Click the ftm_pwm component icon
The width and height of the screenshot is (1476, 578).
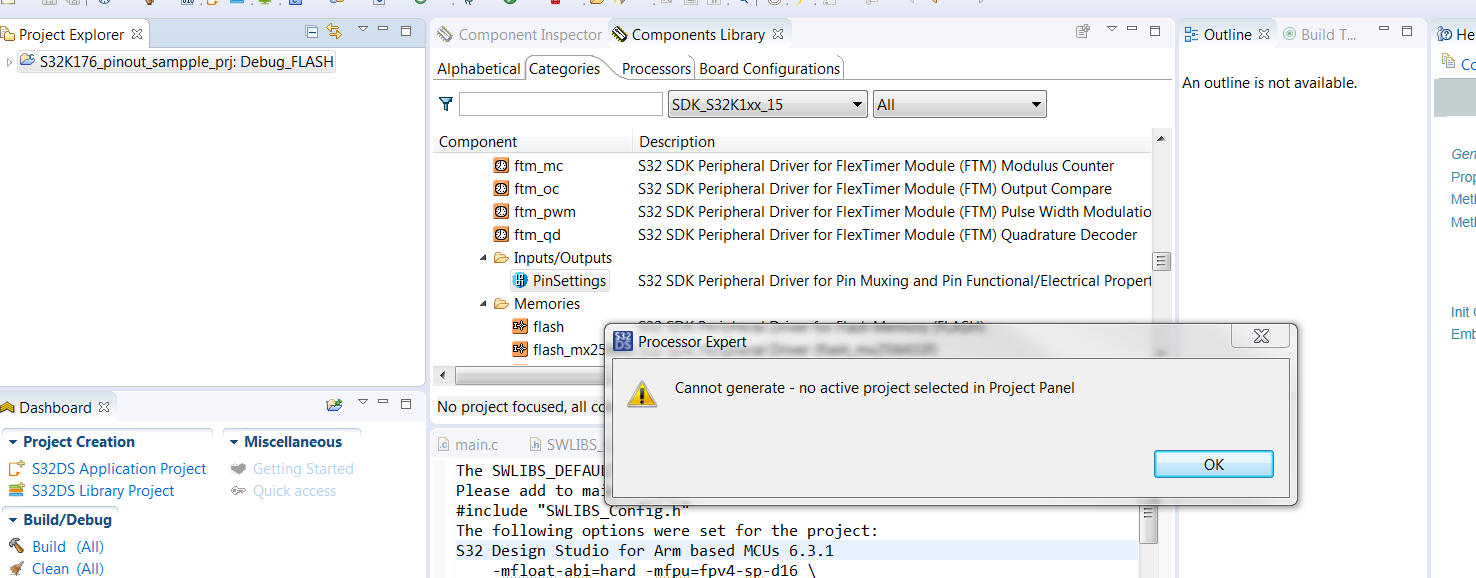tap(501, 212)
